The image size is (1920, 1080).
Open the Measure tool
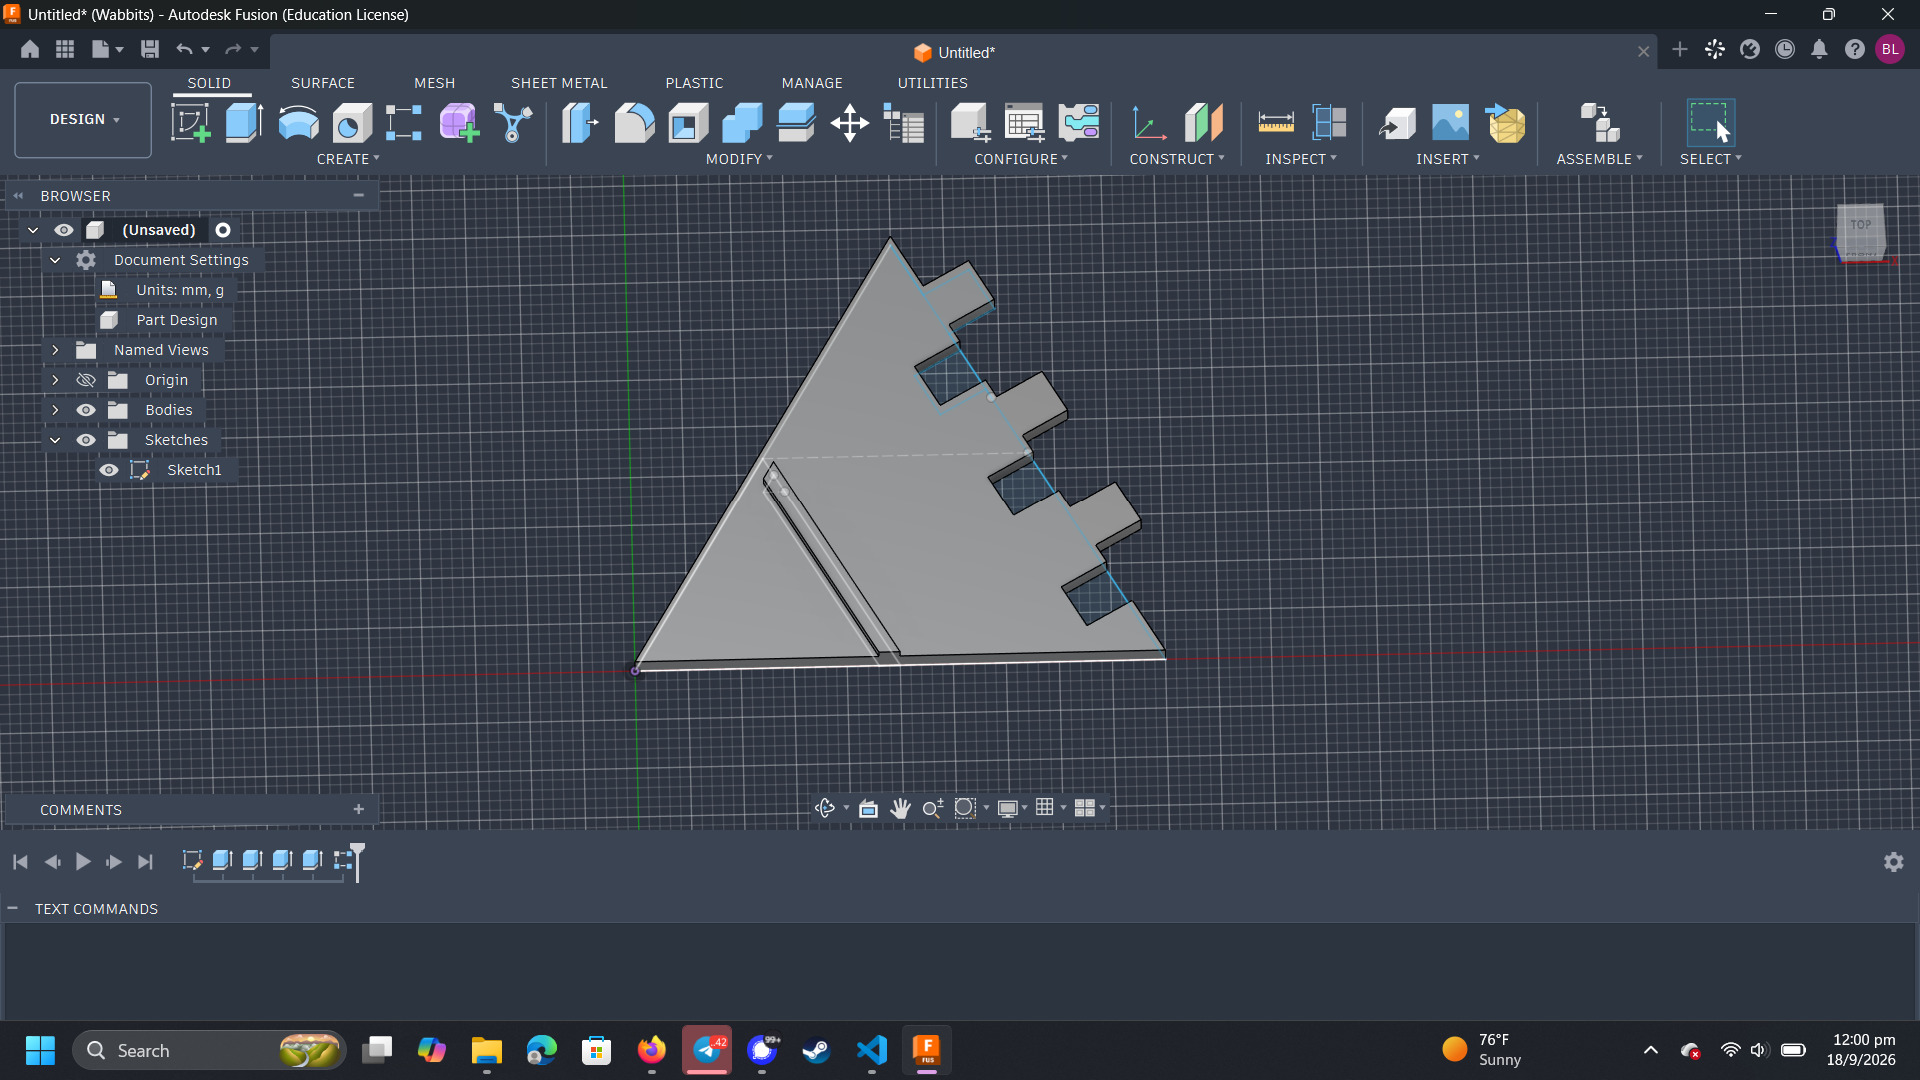click(x=1276, y=123)
